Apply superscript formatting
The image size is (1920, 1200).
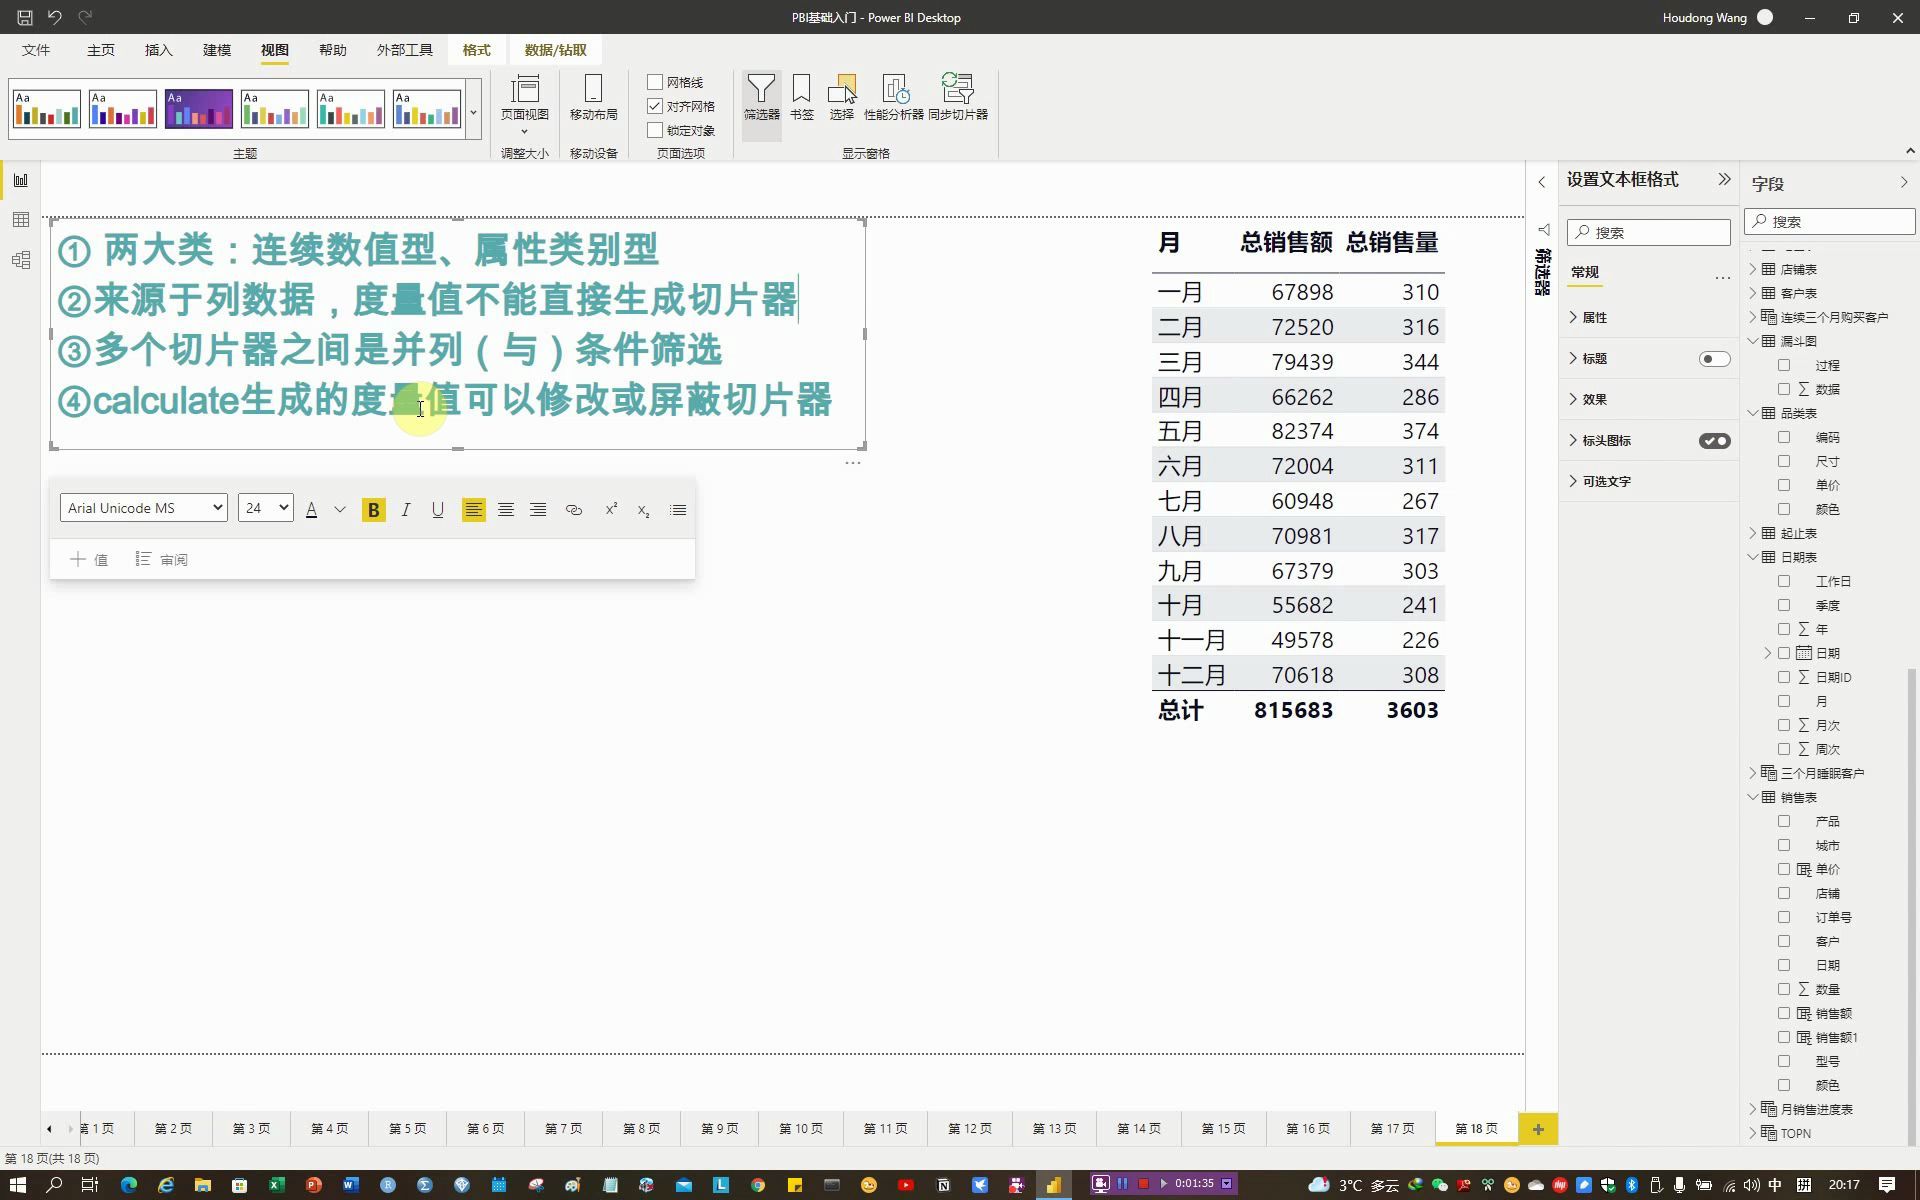pos(611,510)
